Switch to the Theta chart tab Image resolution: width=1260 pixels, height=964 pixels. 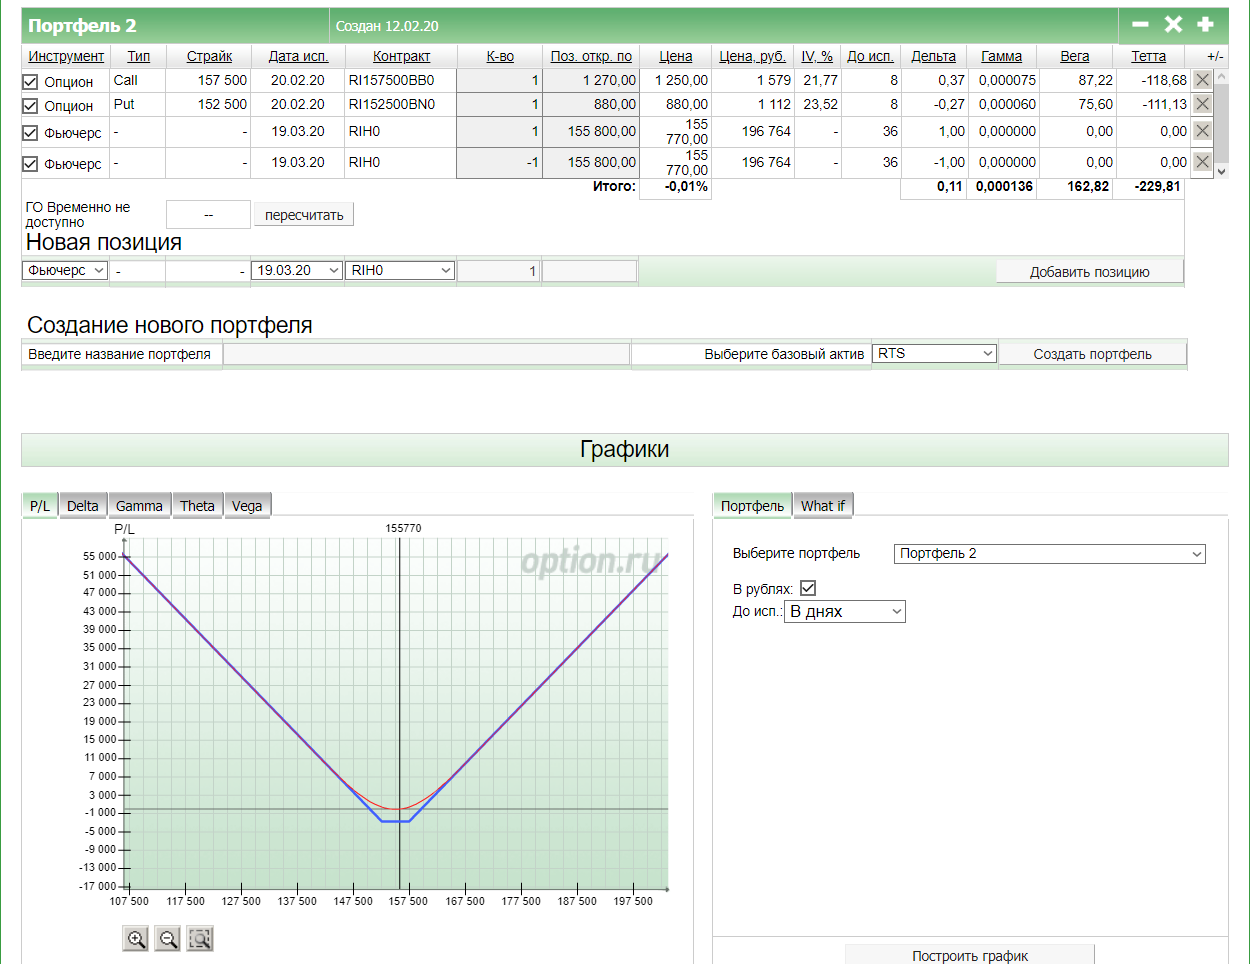click(197, 506)
